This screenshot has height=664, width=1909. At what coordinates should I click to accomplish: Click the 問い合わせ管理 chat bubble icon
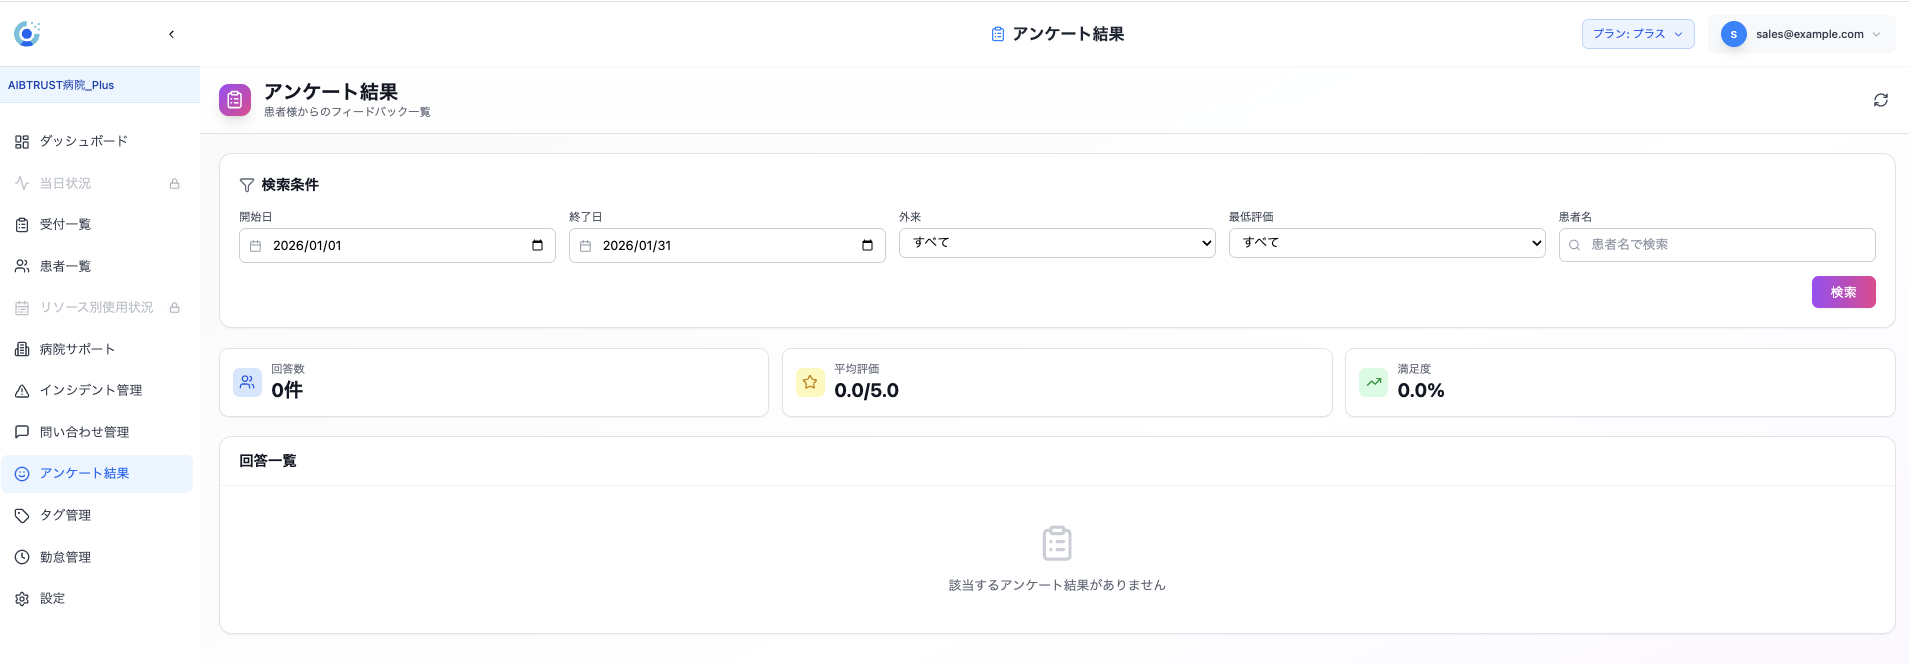tap(22, 432)
